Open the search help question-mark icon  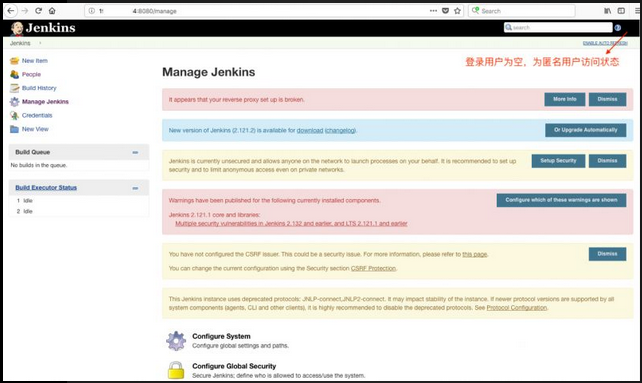(x=618, y=28)
